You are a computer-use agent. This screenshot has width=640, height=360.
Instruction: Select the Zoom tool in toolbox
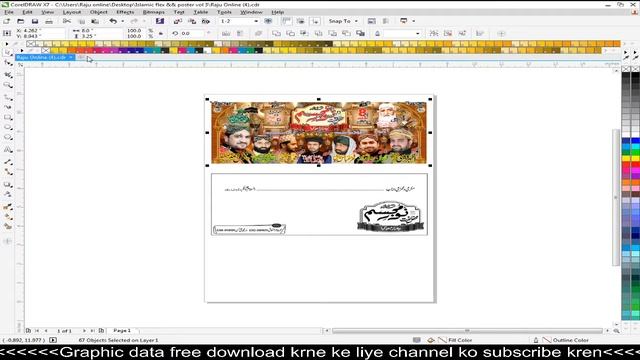click(x=8, y=85)
